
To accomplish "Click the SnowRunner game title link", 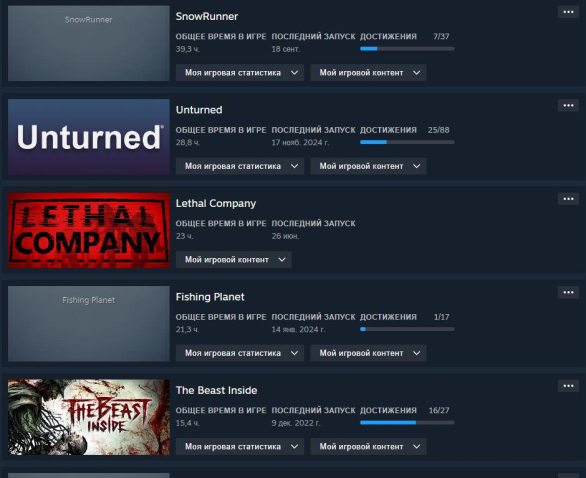I will tap(207, 16).
